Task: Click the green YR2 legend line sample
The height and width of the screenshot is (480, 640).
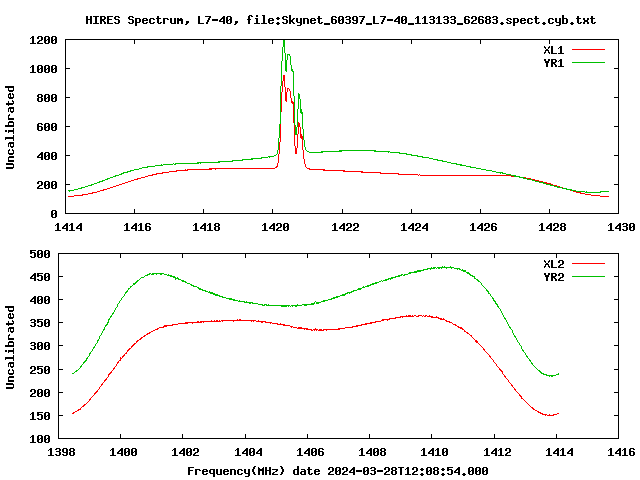Action: 588,277
